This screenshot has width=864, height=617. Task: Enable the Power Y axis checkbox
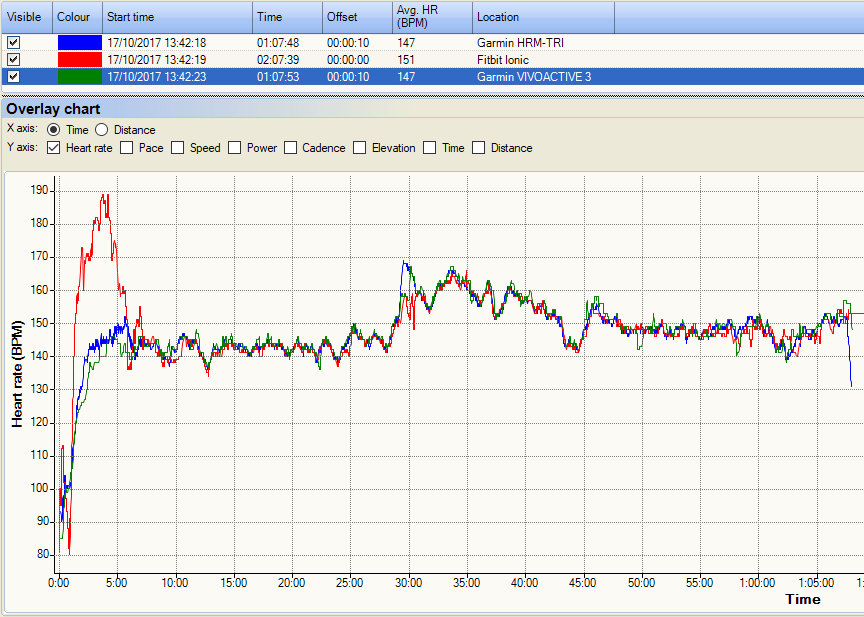[235, 148]
